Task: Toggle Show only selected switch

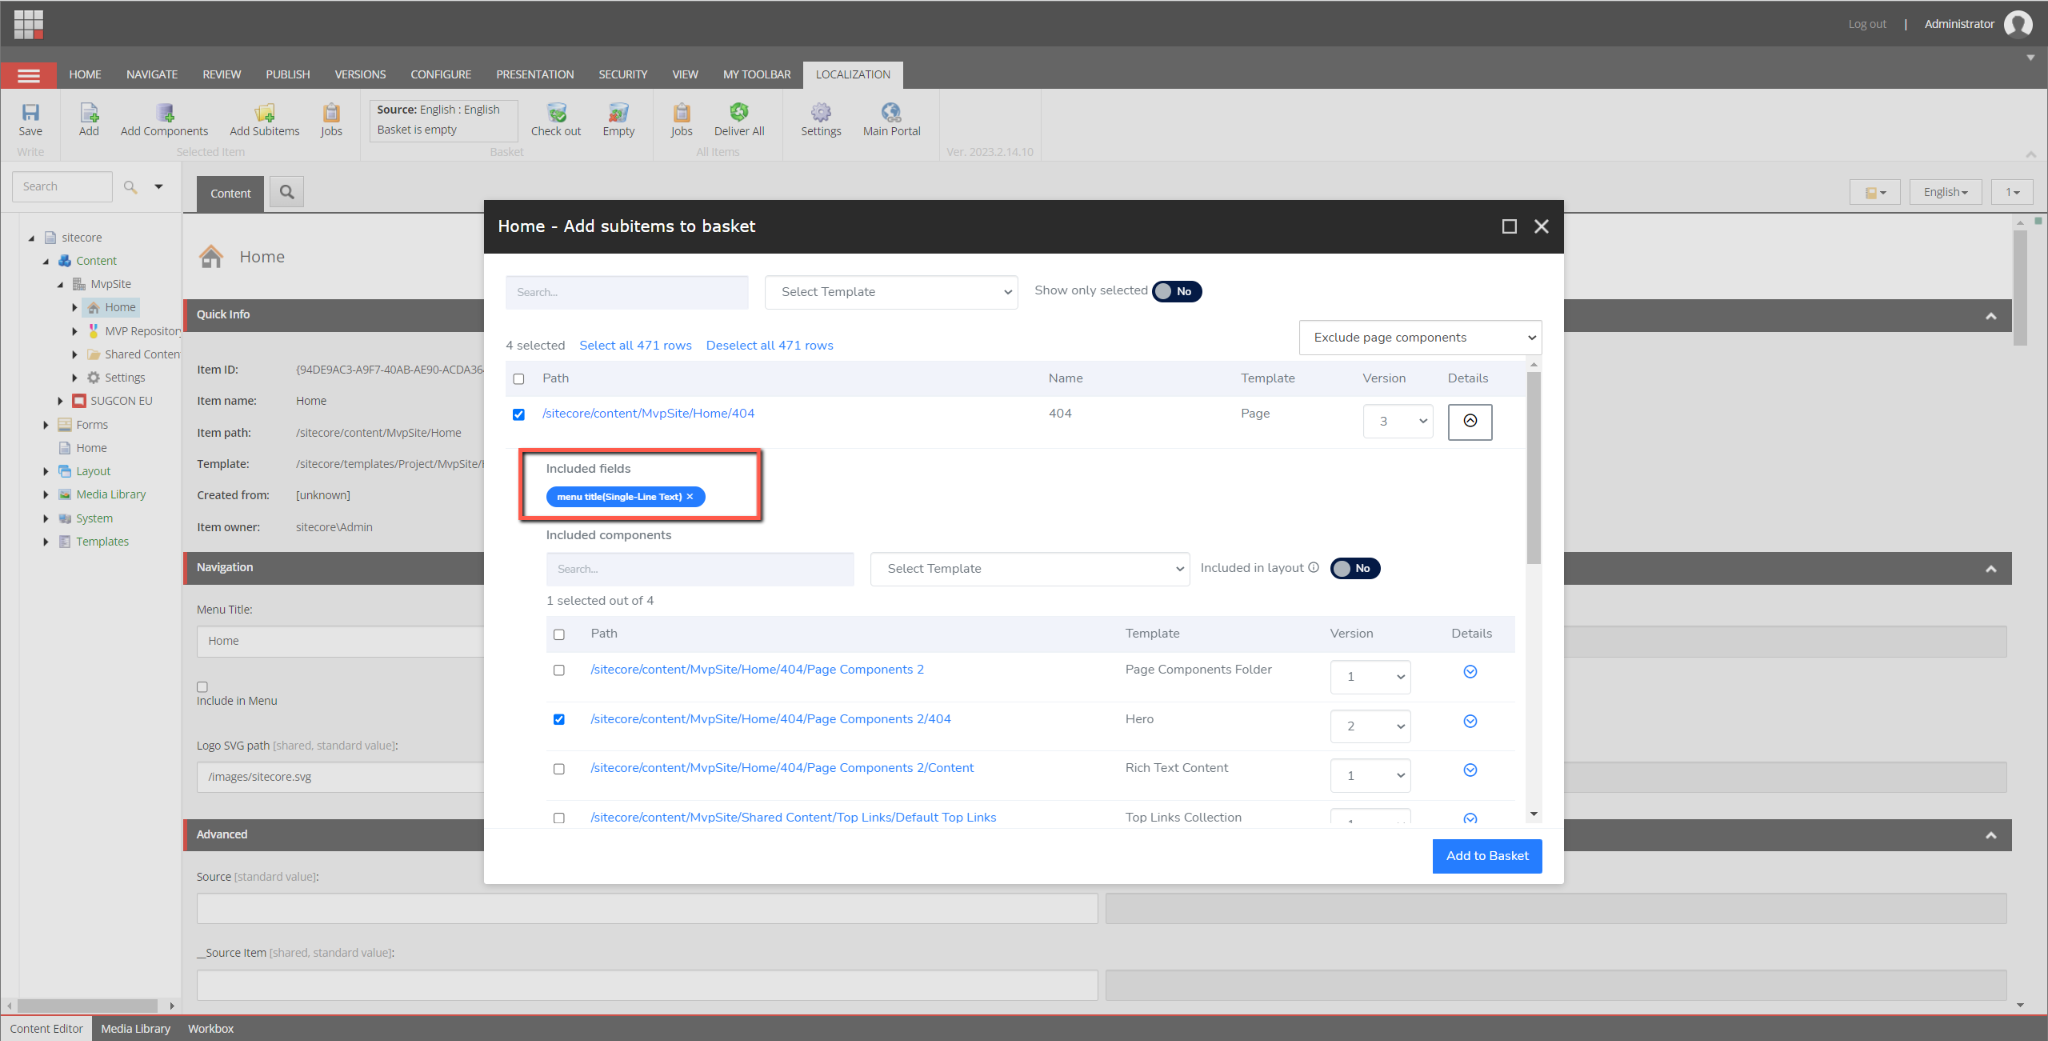Action: coord(1177,291)
